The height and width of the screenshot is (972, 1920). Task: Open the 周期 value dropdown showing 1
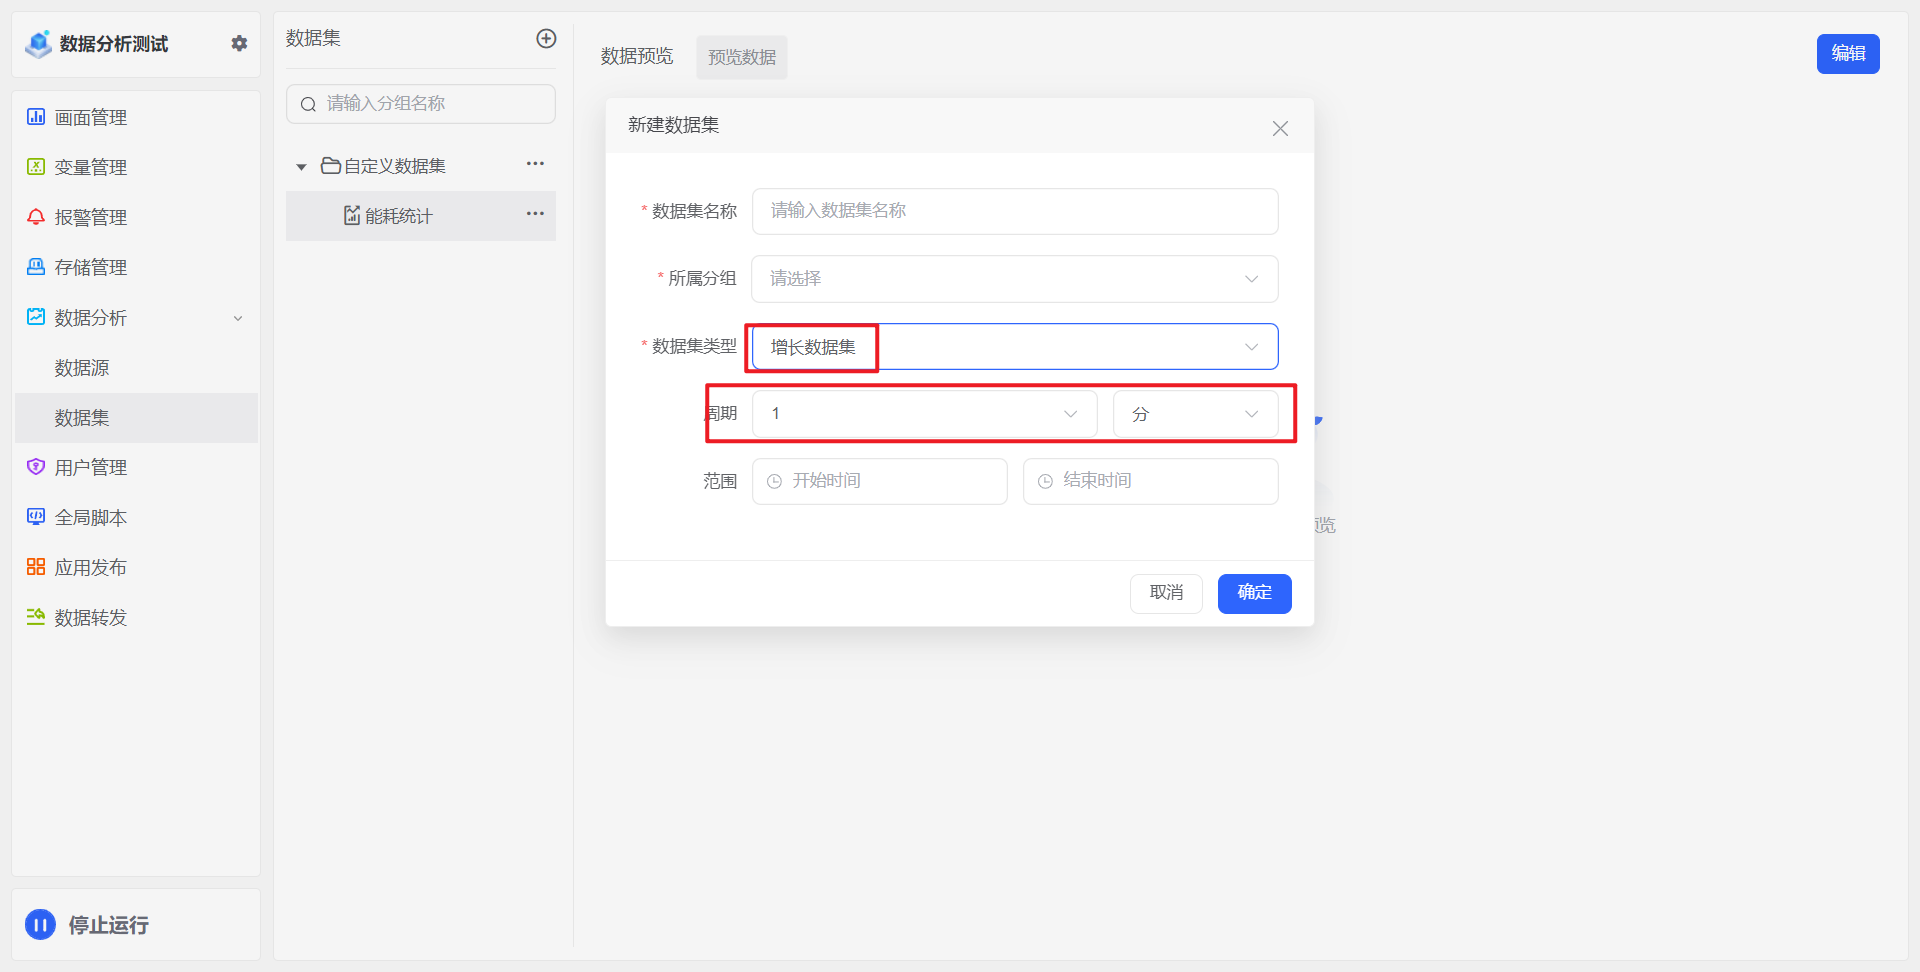coord(924,414)
